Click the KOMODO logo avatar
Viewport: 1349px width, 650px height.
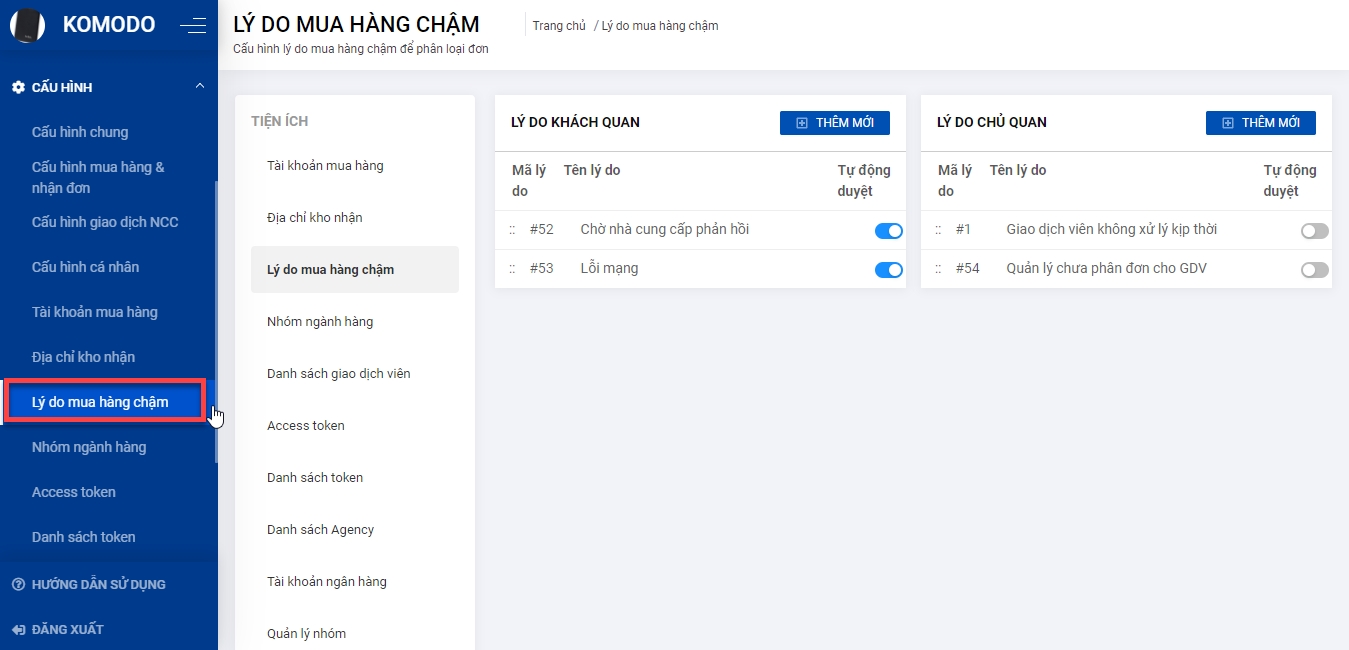[x=27, y=25]
